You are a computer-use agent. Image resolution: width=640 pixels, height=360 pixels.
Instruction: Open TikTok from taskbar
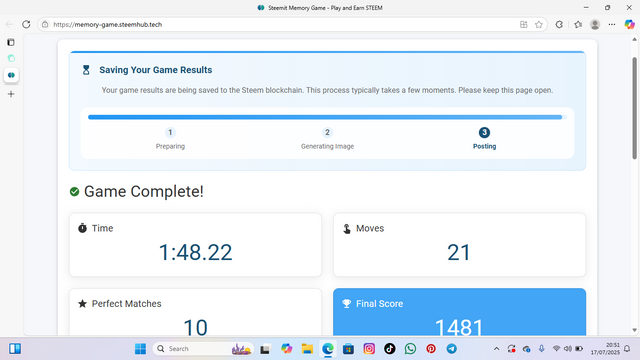pyautogui.click(x=390, y=349)
